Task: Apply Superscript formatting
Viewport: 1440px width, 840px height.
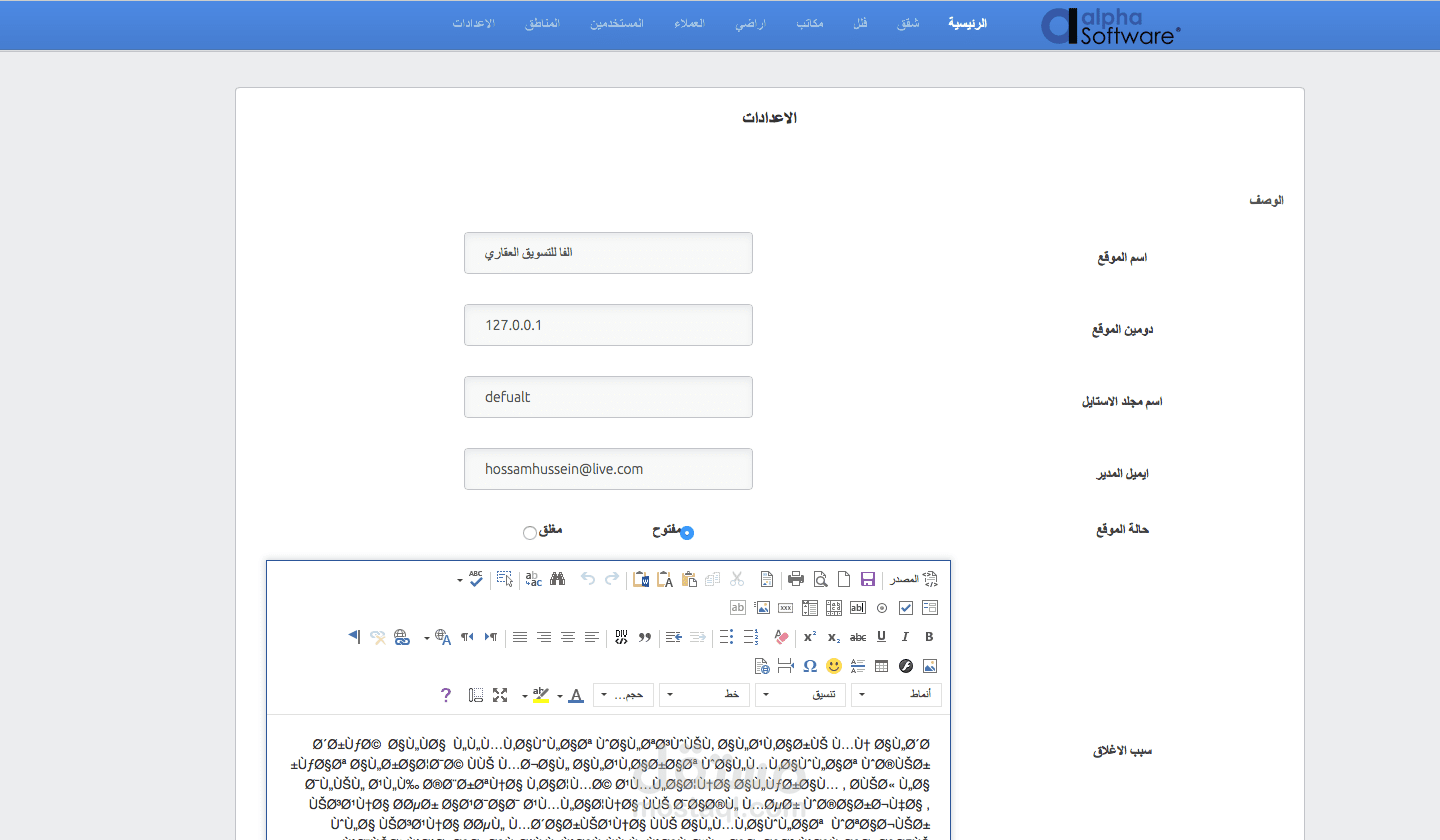Action: pyautogui.click(x=809, y=636)
